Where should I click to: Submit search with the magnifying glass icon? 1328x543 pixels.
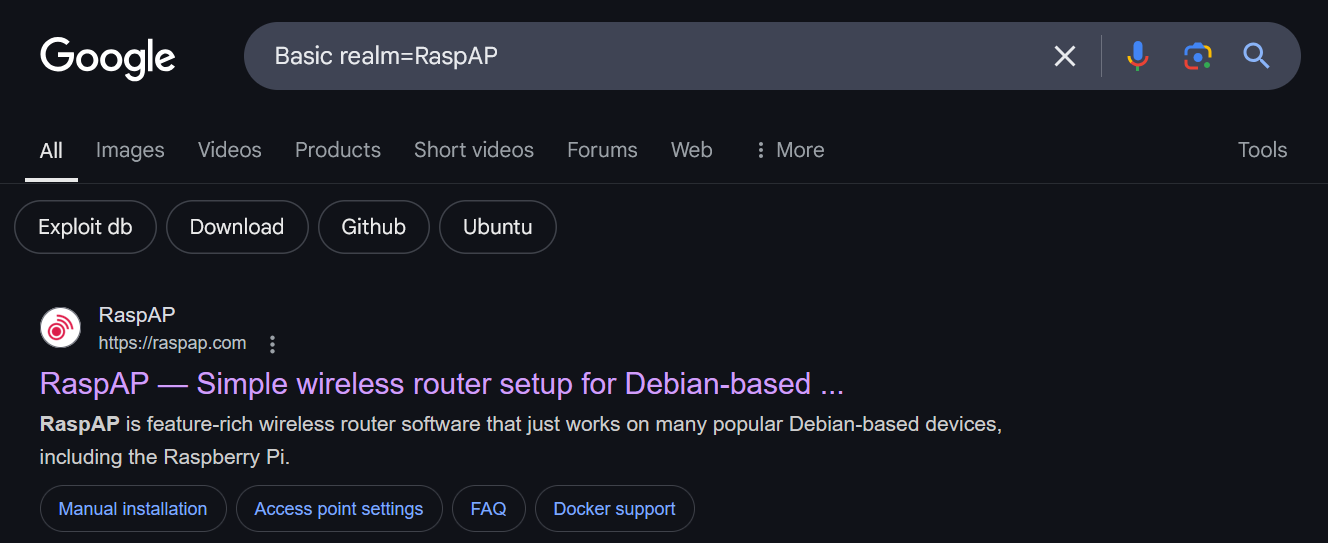click(1256, 56)
